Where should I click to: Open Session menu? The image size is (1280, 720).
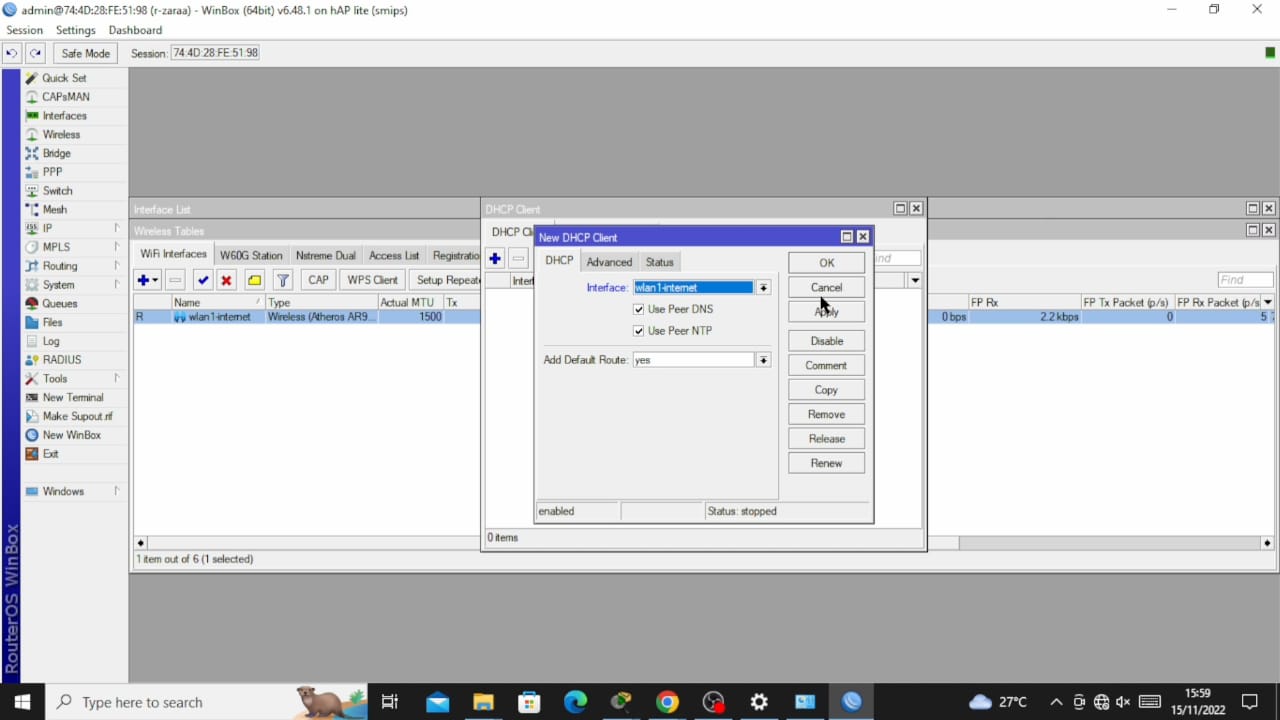[24, 30]
